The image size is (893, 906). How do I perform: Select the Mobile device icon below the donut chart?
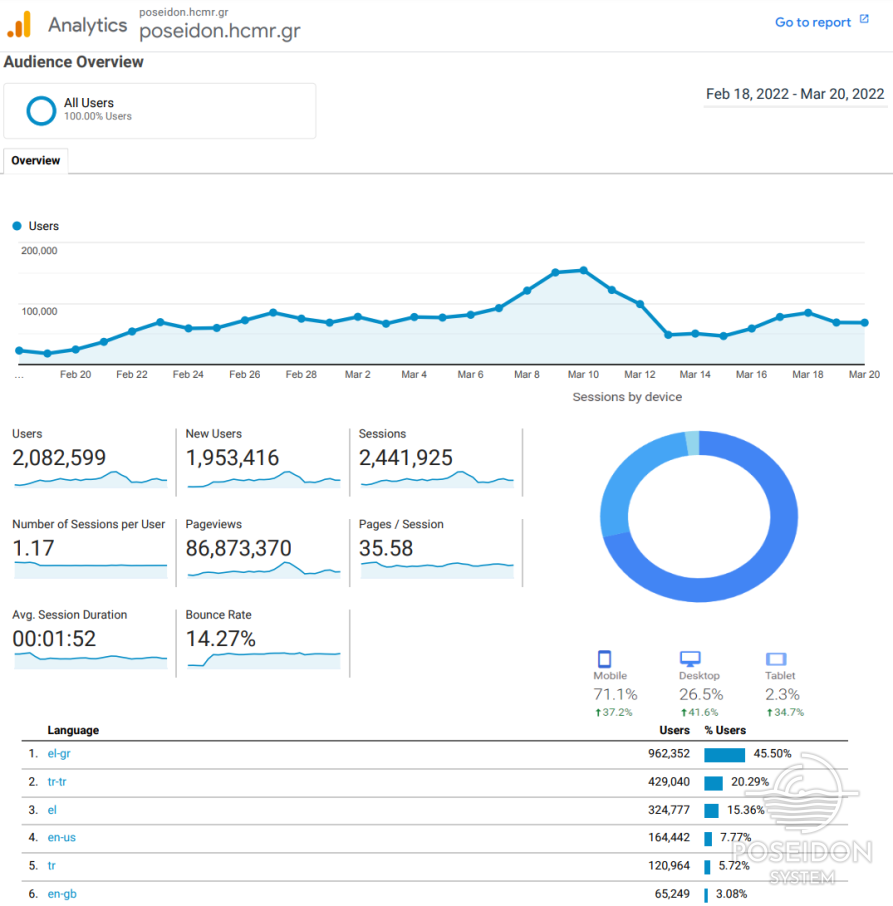coord(606,658)
